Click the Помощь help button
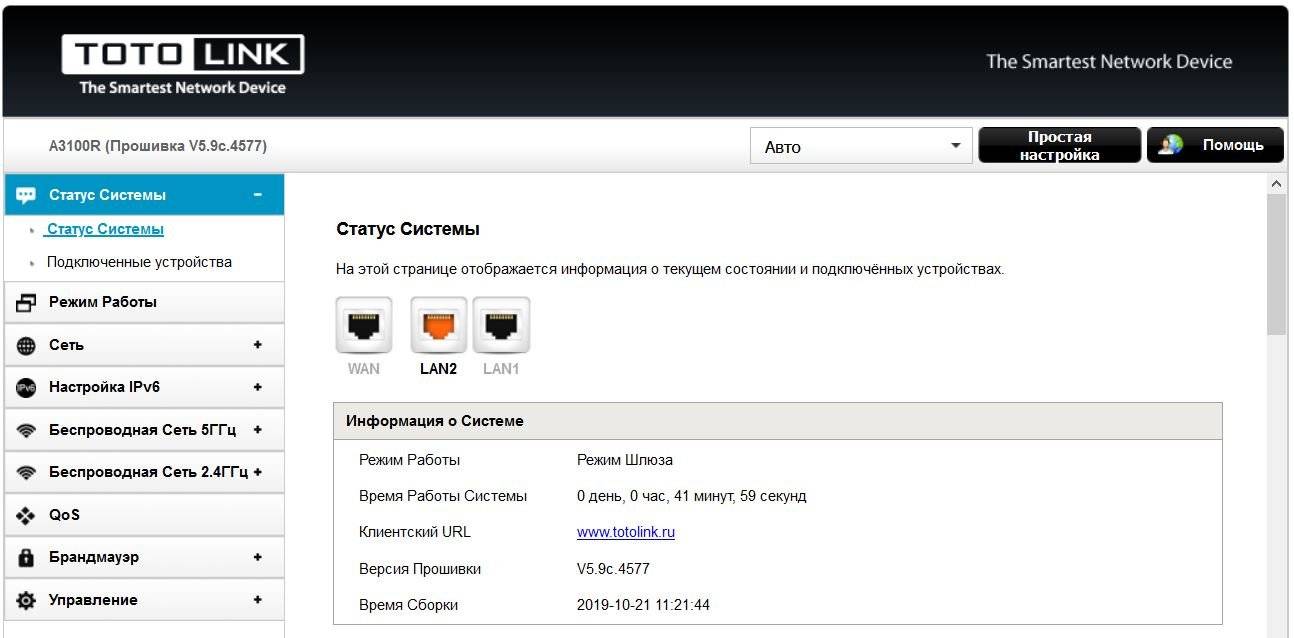Viewport: 1294px width, 638px height. pyautogui.click(x=1214, y=145)
